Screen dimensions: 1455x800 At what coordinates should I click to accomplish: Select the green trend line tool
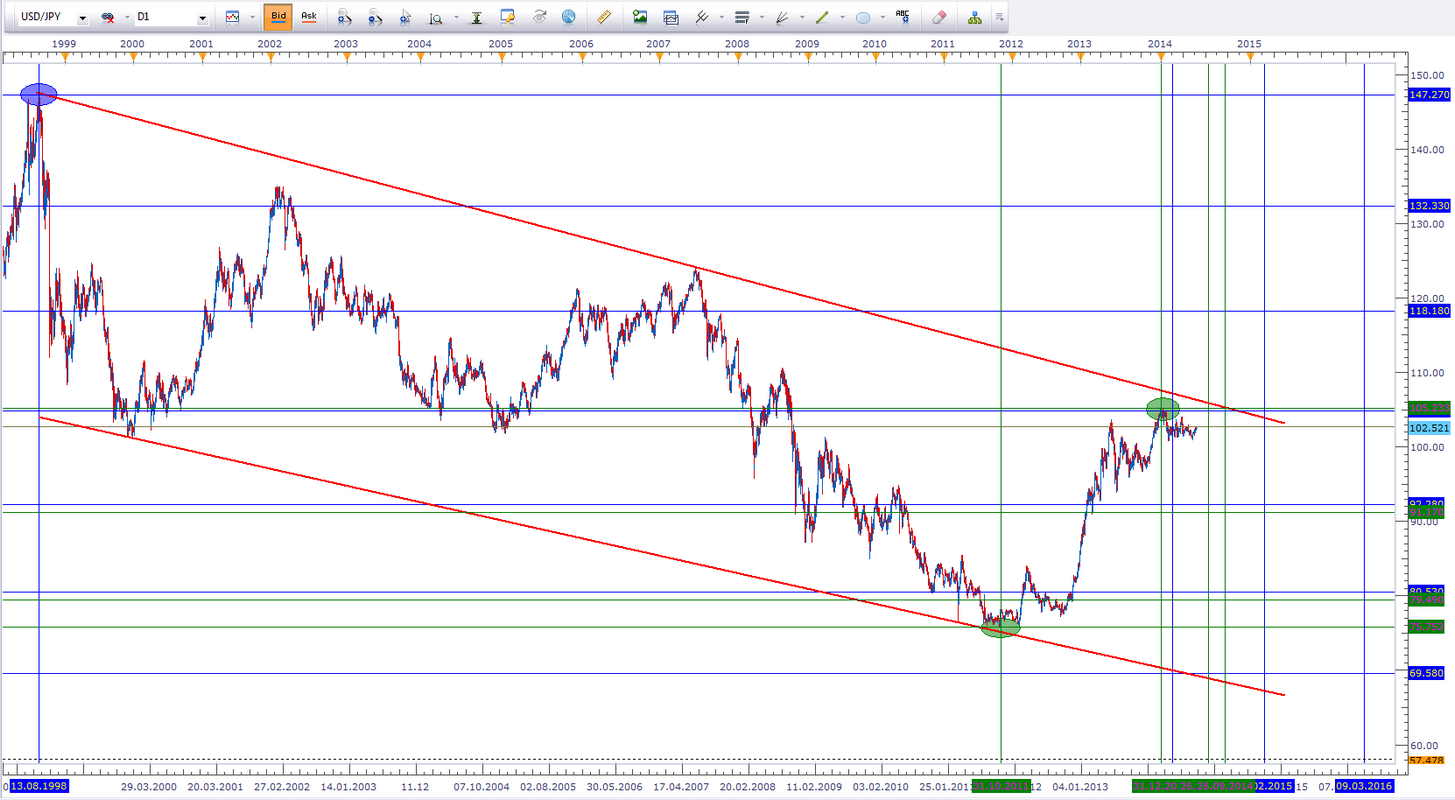pos(822,18)
